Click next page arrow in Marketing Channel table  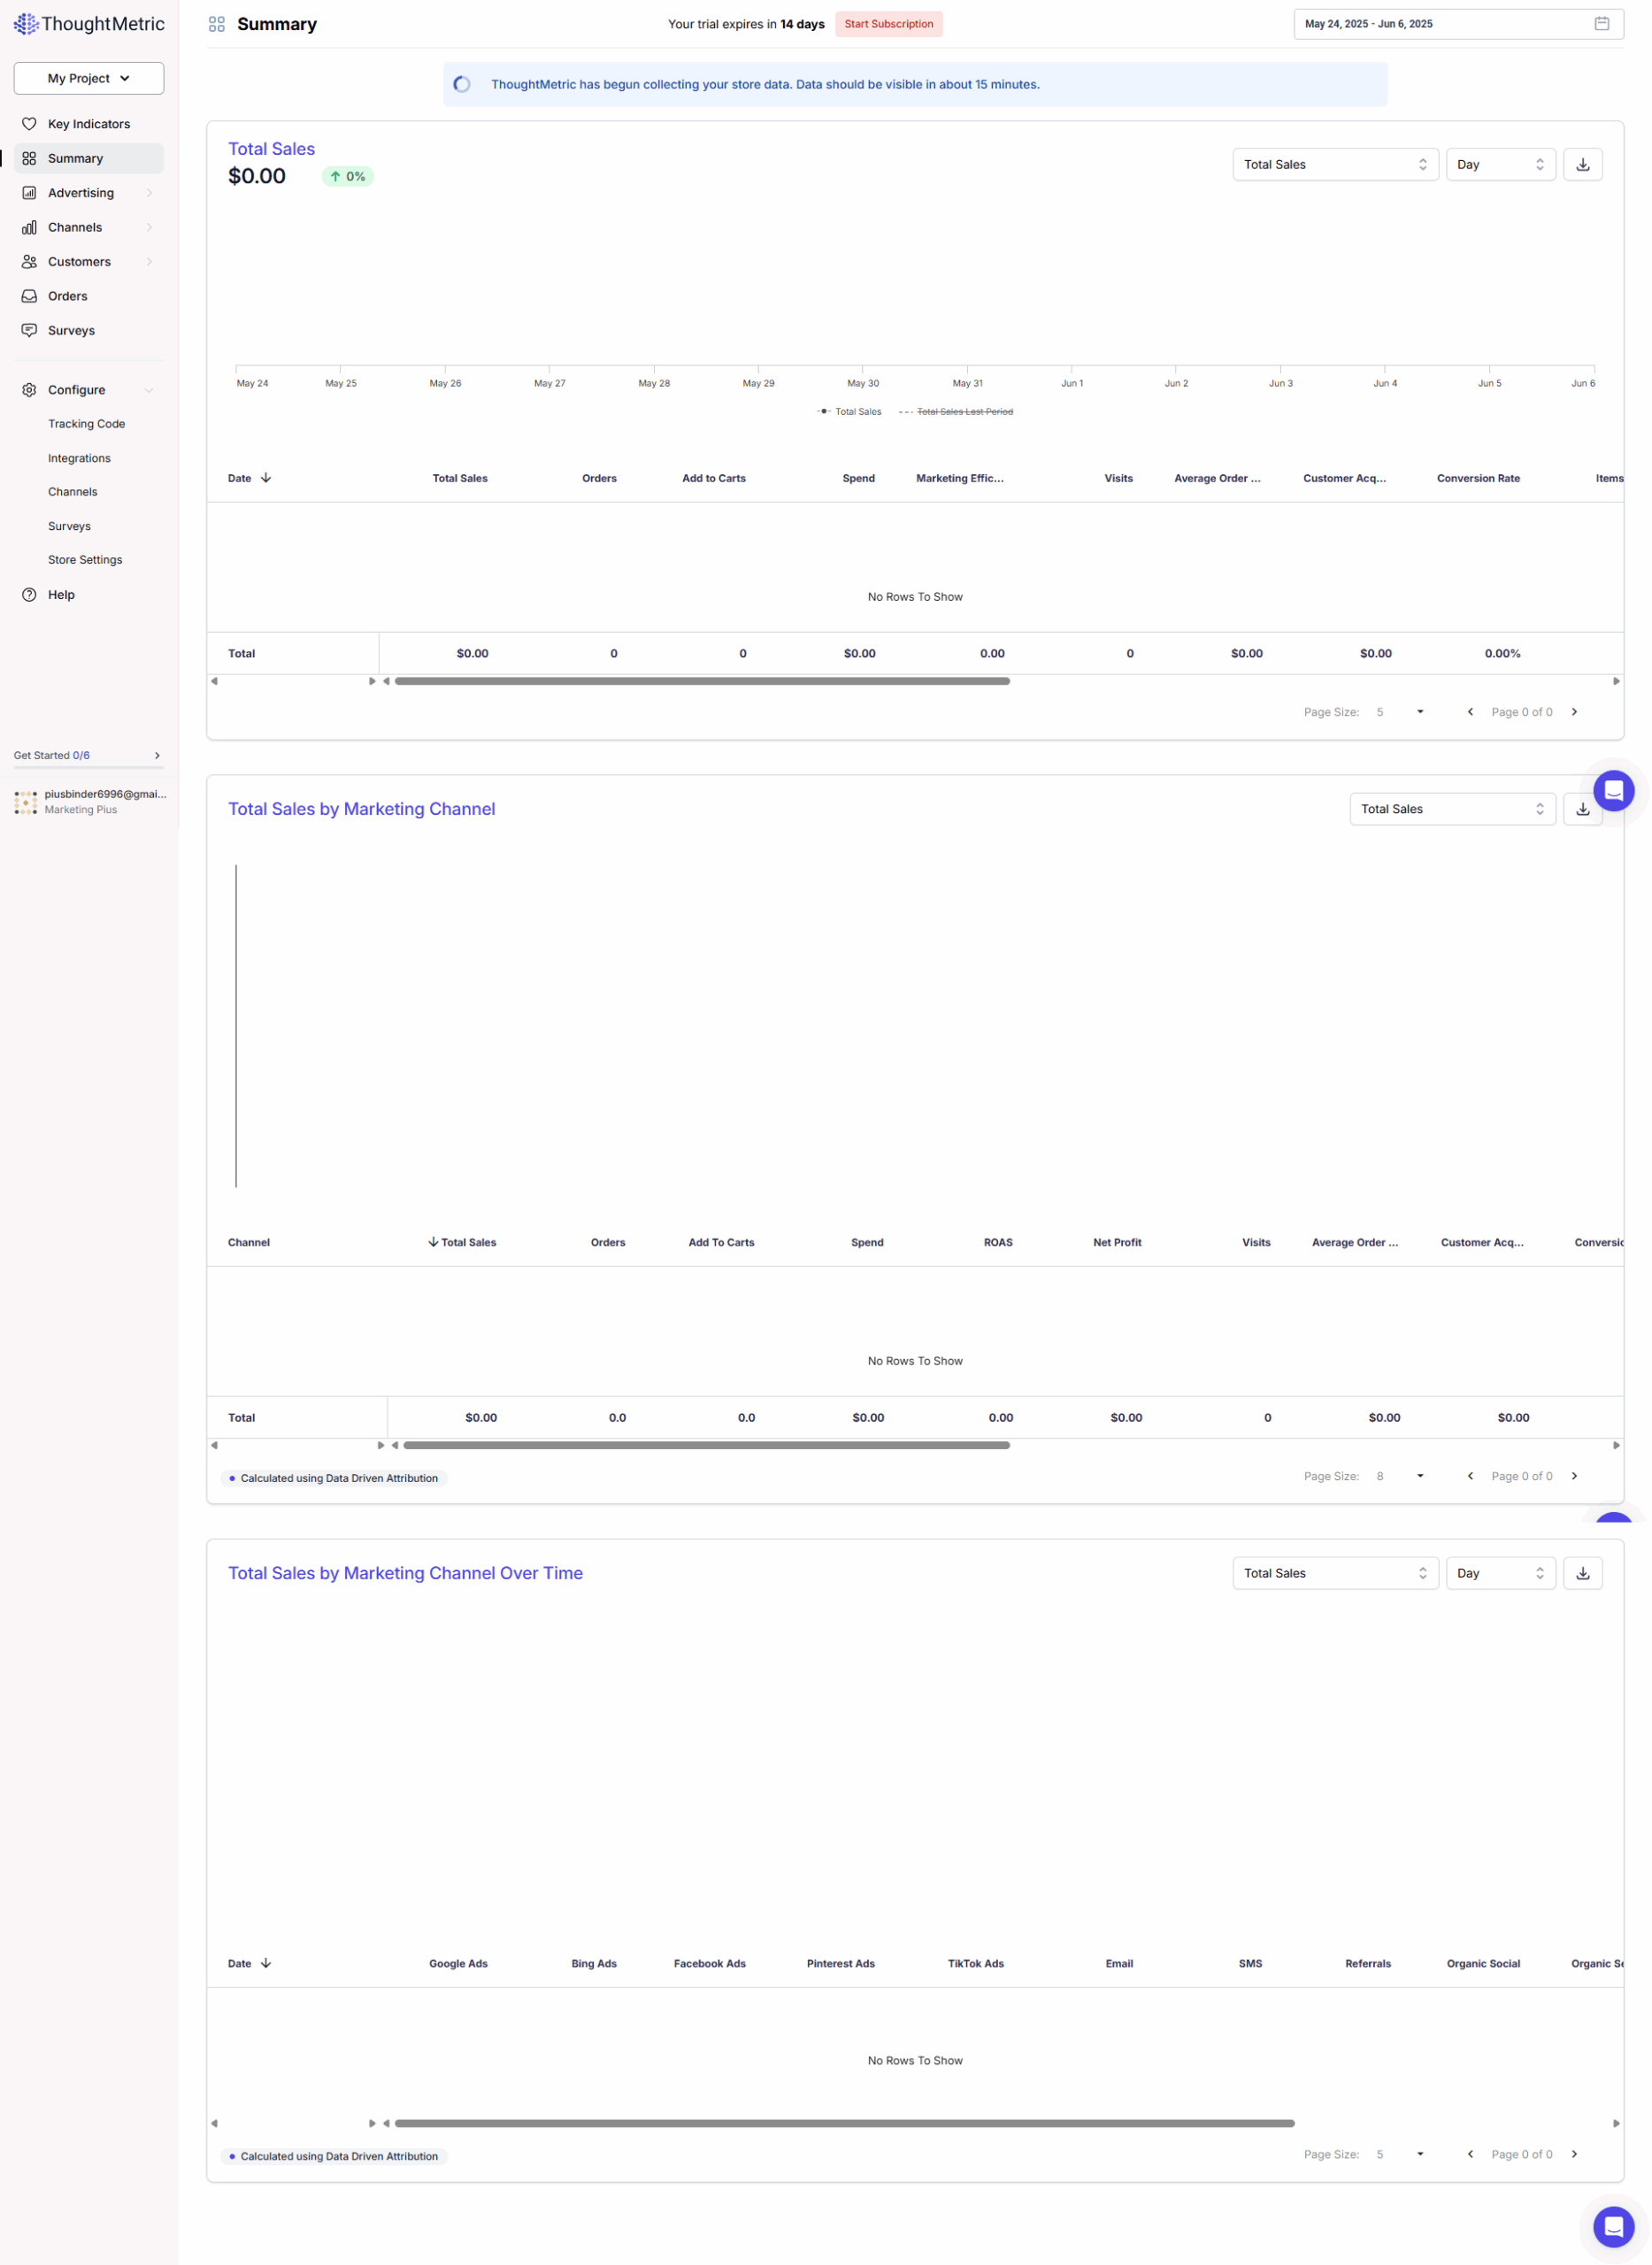1574,1476
